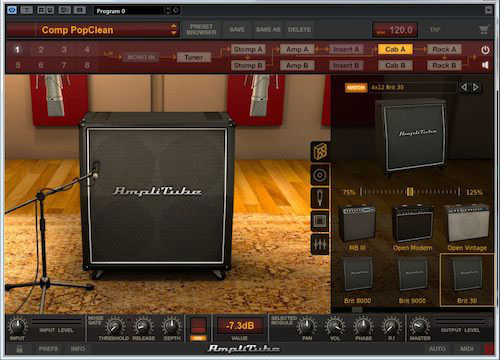The image size is (500, 360).
Task: Select the Brit 30 cabinet thumbnail
Action: pyautogui.click(x=467, y=280)
